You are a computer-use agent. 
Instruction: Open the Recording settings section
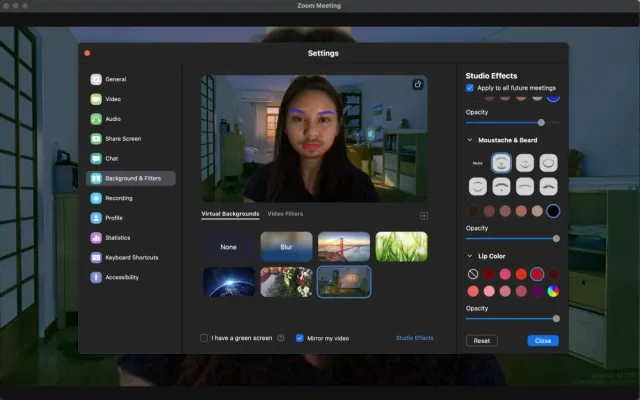(x=118, y=198)
